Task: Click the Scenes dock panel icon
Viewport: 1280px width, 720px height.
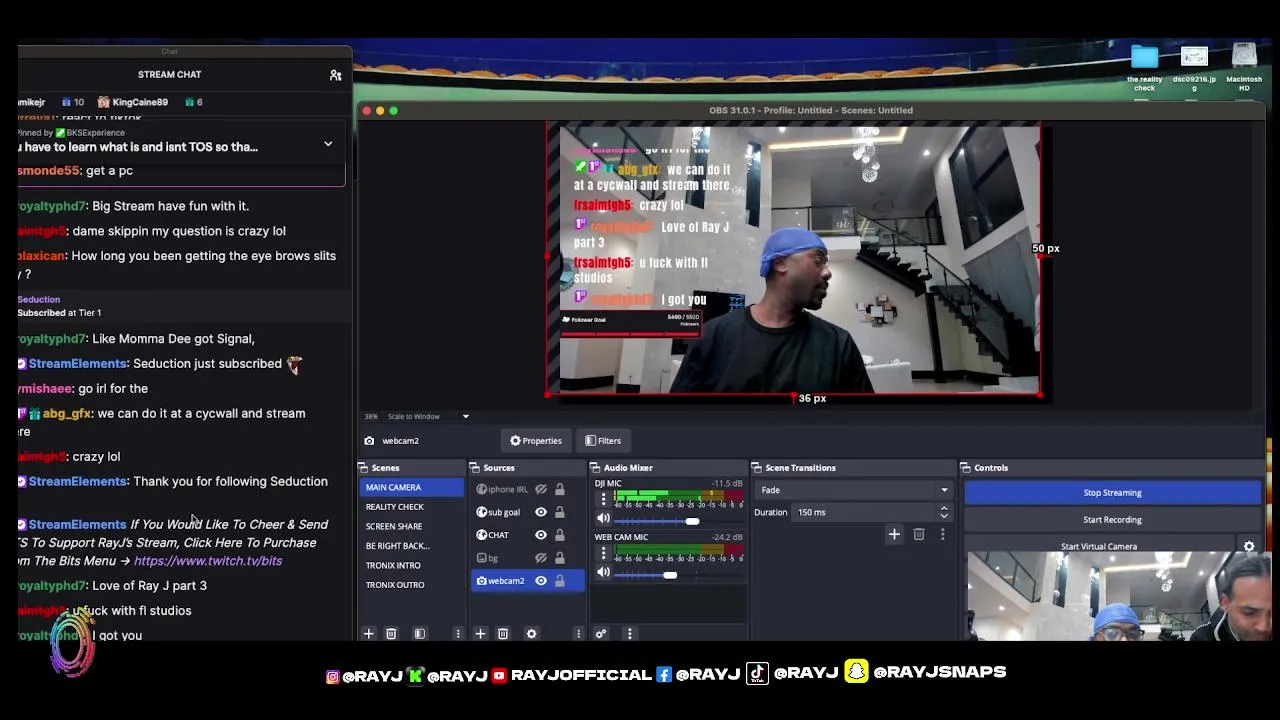Action: pos(365,468)
